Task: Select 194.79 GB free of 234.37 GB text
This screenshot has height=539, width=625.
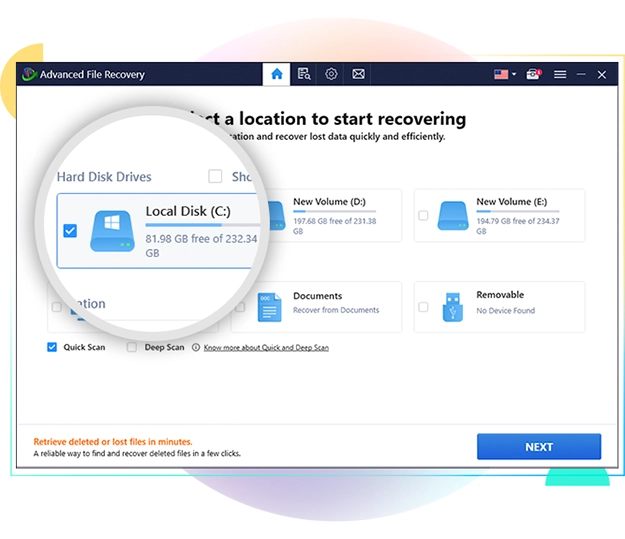Action: (x=518, y=226)
